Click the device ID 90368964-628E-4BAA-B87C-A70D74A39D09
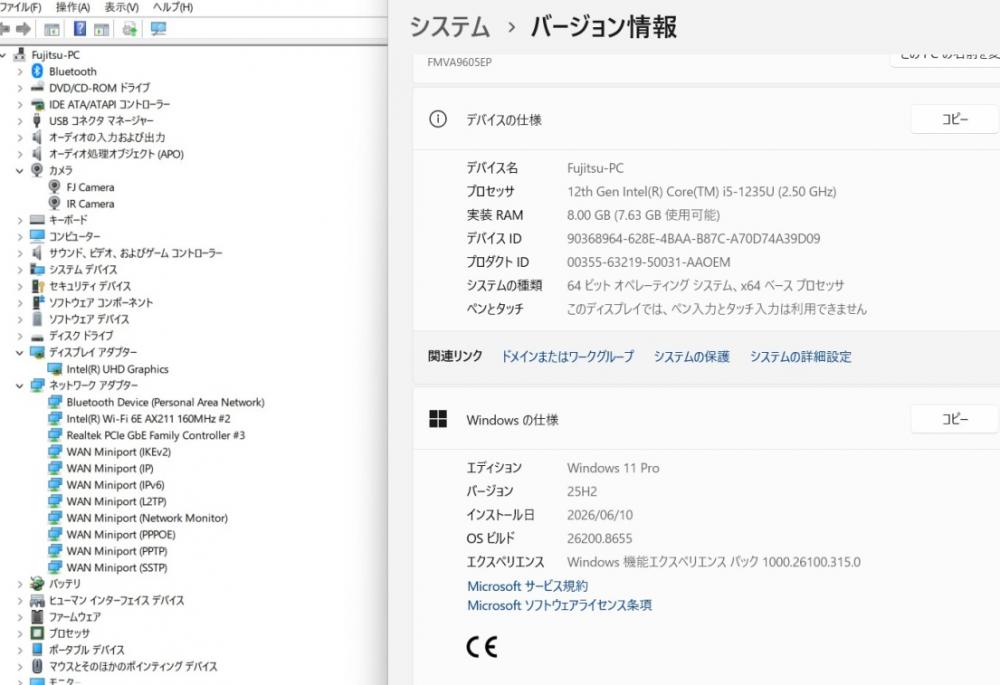Screen dimensions: 1000x685 [693, 239]
